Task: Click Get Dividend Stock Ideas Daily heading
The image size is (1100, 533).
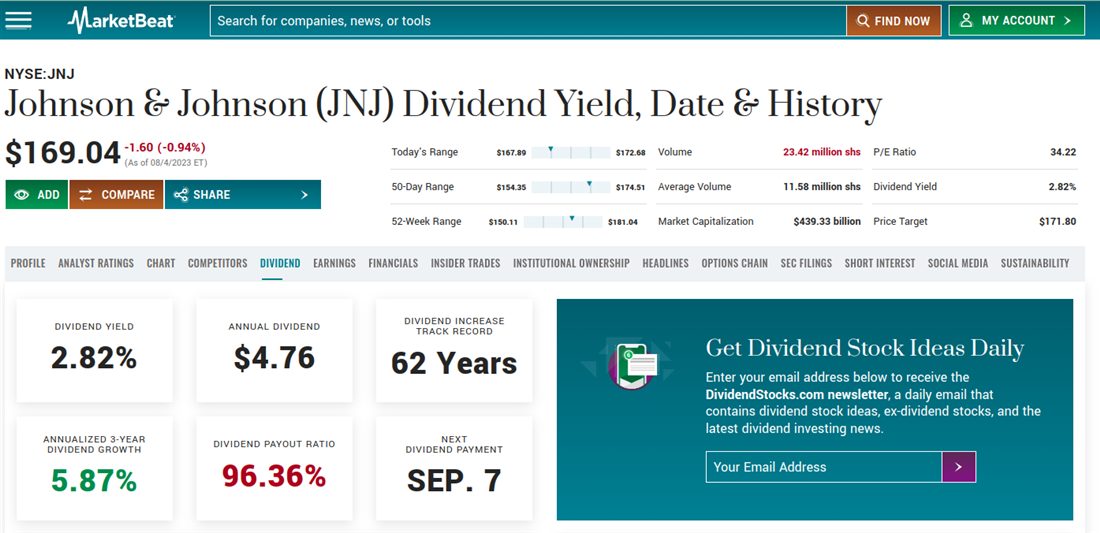Action: (865, 349)
